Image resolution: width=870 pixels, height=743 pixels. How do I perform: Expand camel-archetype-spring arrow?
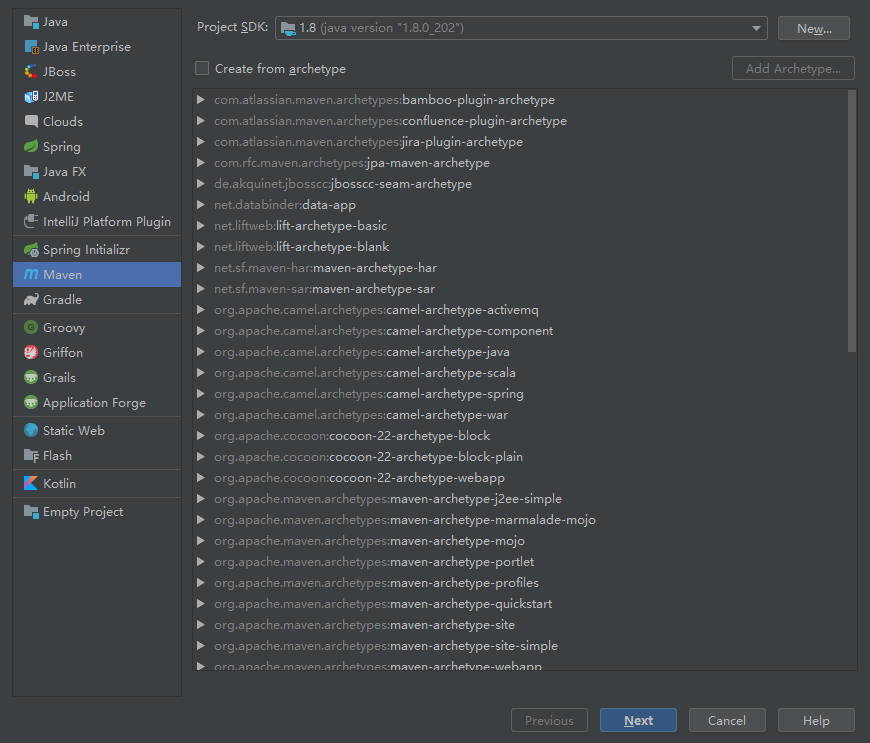[201, 394]
